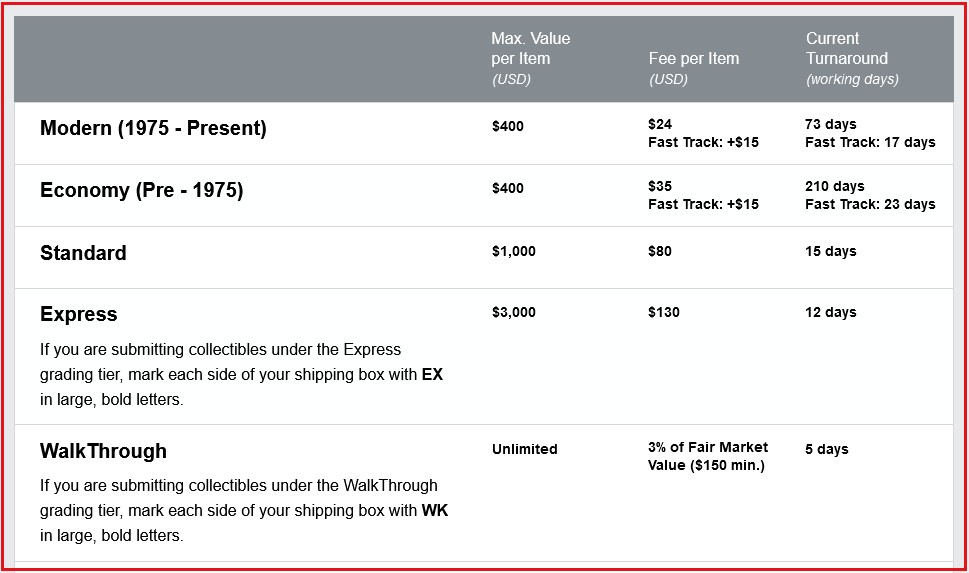Click the Fee per Item column header
The height and width of the screenshot is (573, 969).
pos(693,68)
